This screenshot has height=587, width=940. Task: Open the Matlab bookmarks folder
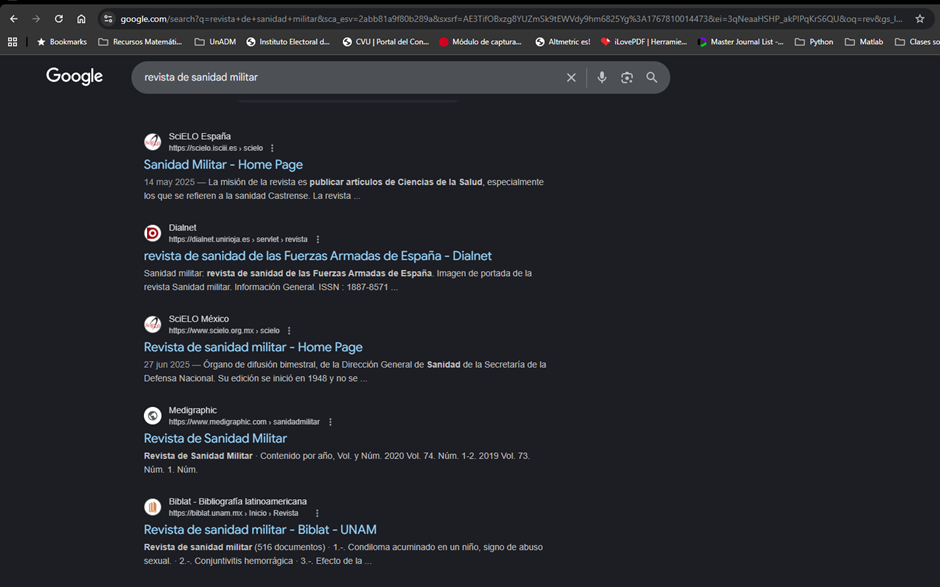point(864,42)
